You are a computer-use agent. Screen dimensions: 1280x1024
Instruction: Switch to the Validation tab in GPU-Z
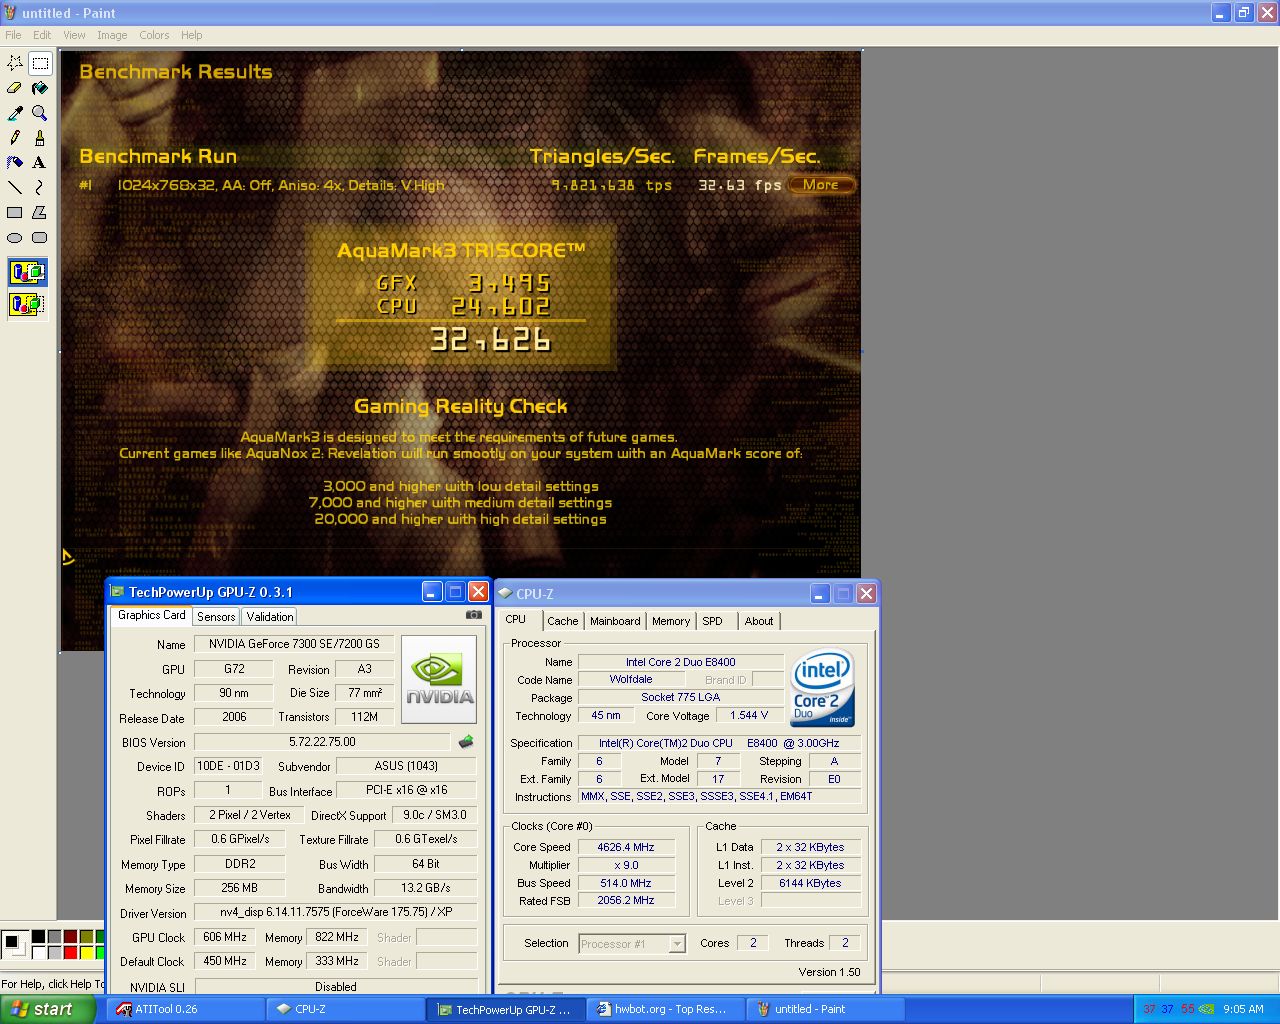[270, 617]
